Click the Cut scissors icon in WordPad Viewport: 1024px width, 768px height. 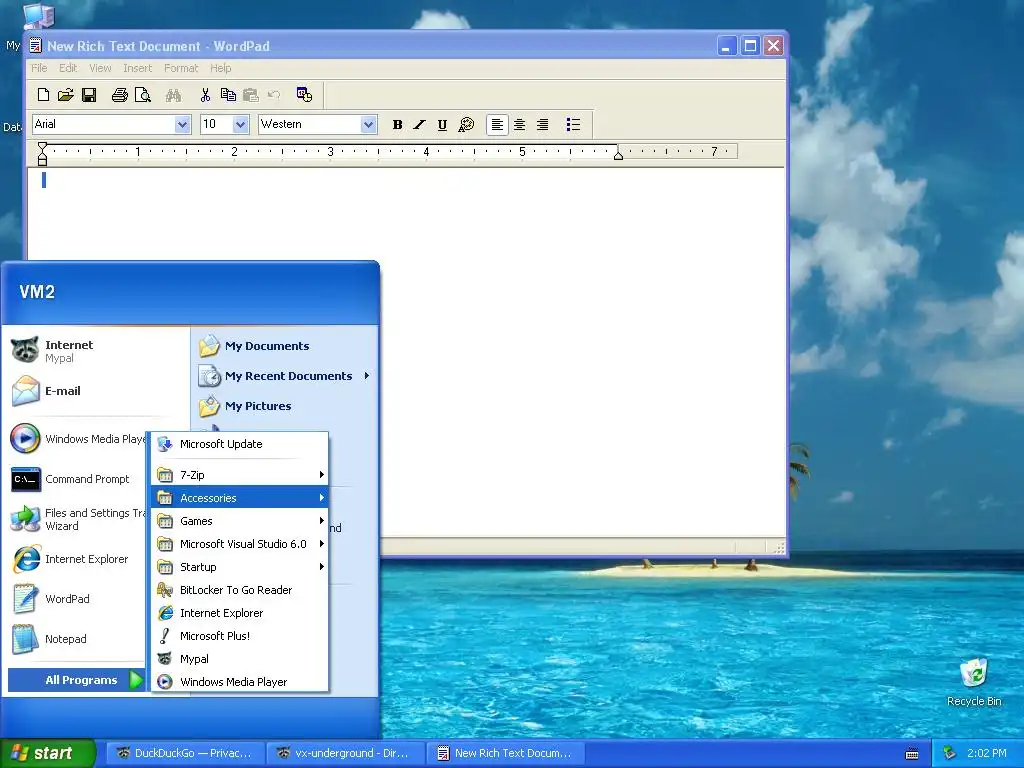coord(205,95)
